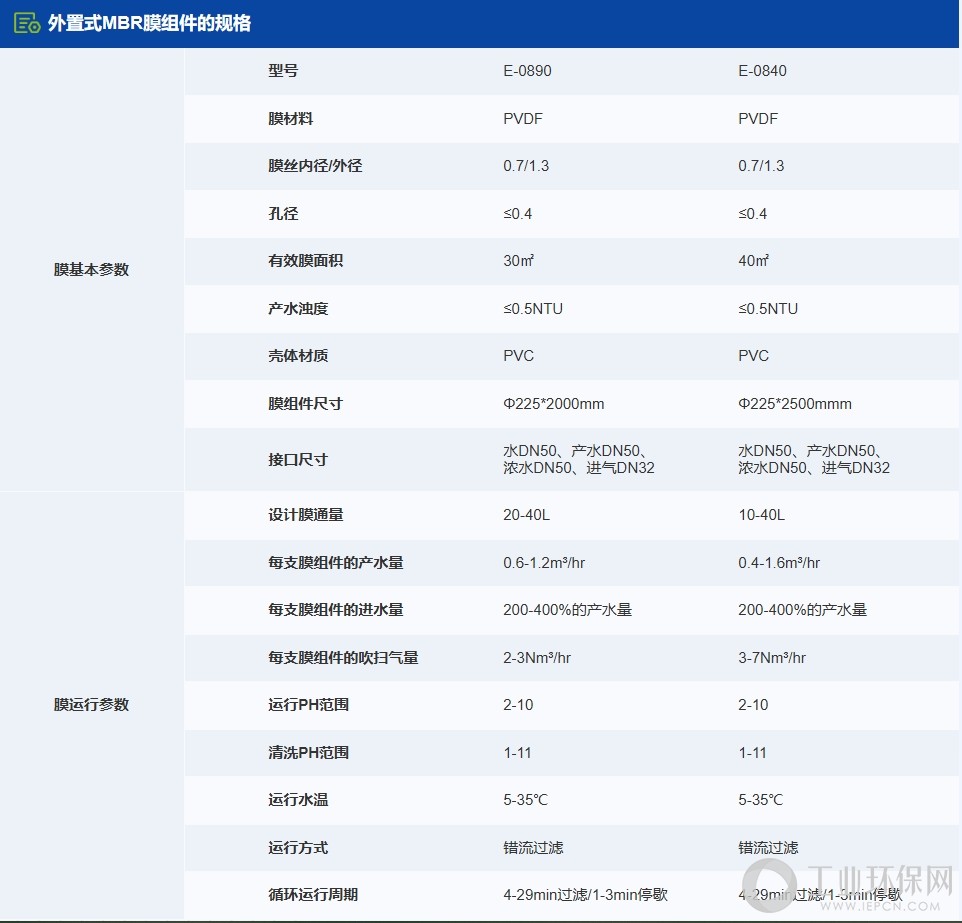Click the 每支膜组件的进水量 row label
962x923 pixels.
335,610
